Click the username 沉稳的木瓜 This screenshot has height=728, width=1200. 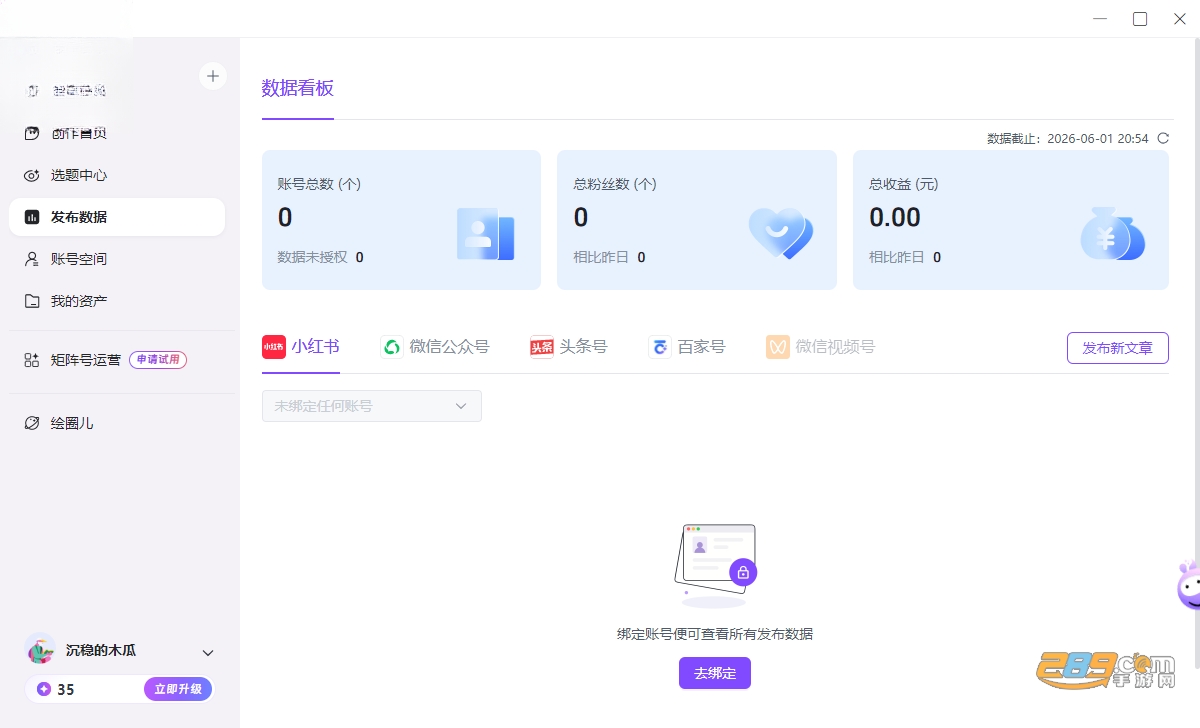[x=101, y=650]
